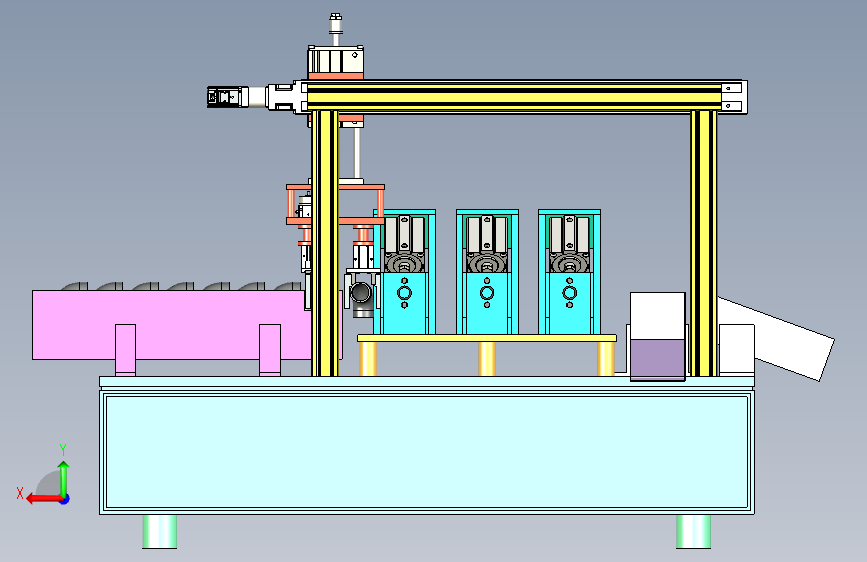Select the right pink conveyor support leg

[x=270, y=350]
